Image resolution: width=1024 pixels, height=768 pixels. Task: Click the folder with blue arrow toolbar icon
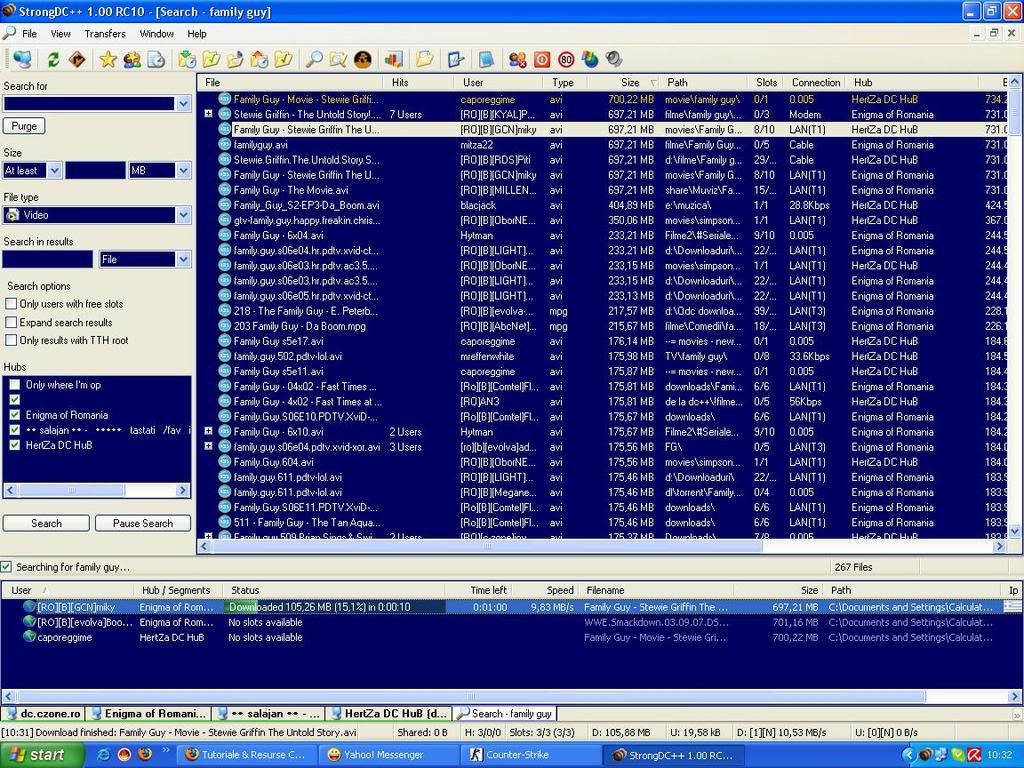point(235,59)
